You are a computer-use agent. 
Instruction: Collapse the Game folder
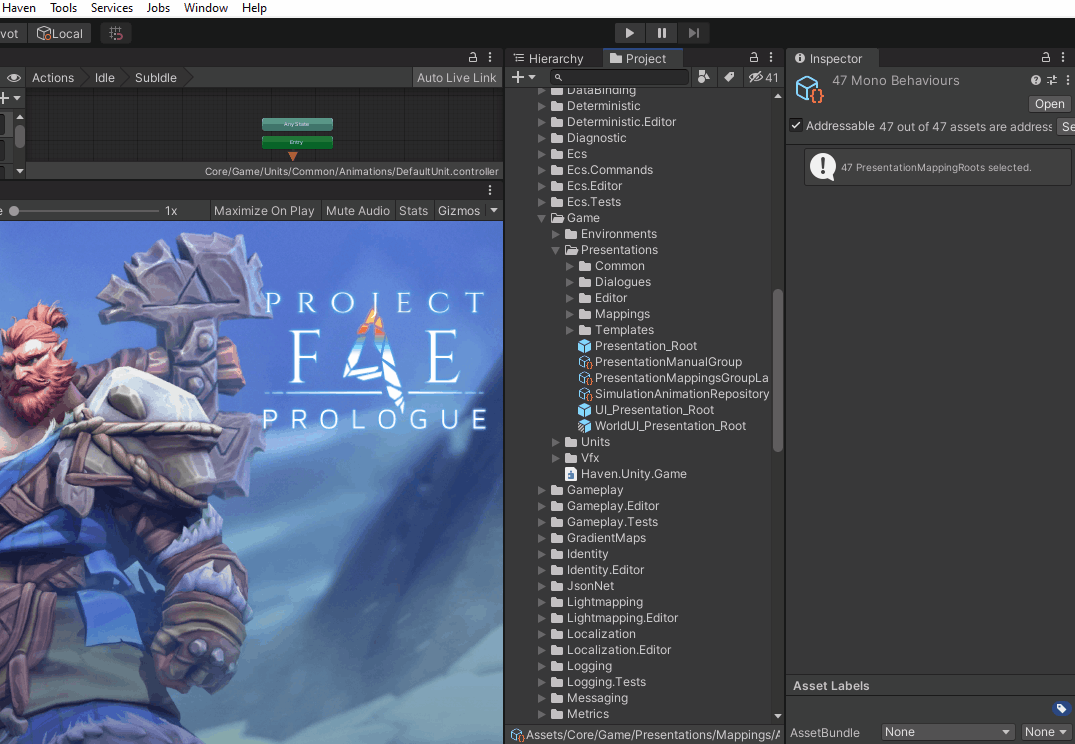541,218
